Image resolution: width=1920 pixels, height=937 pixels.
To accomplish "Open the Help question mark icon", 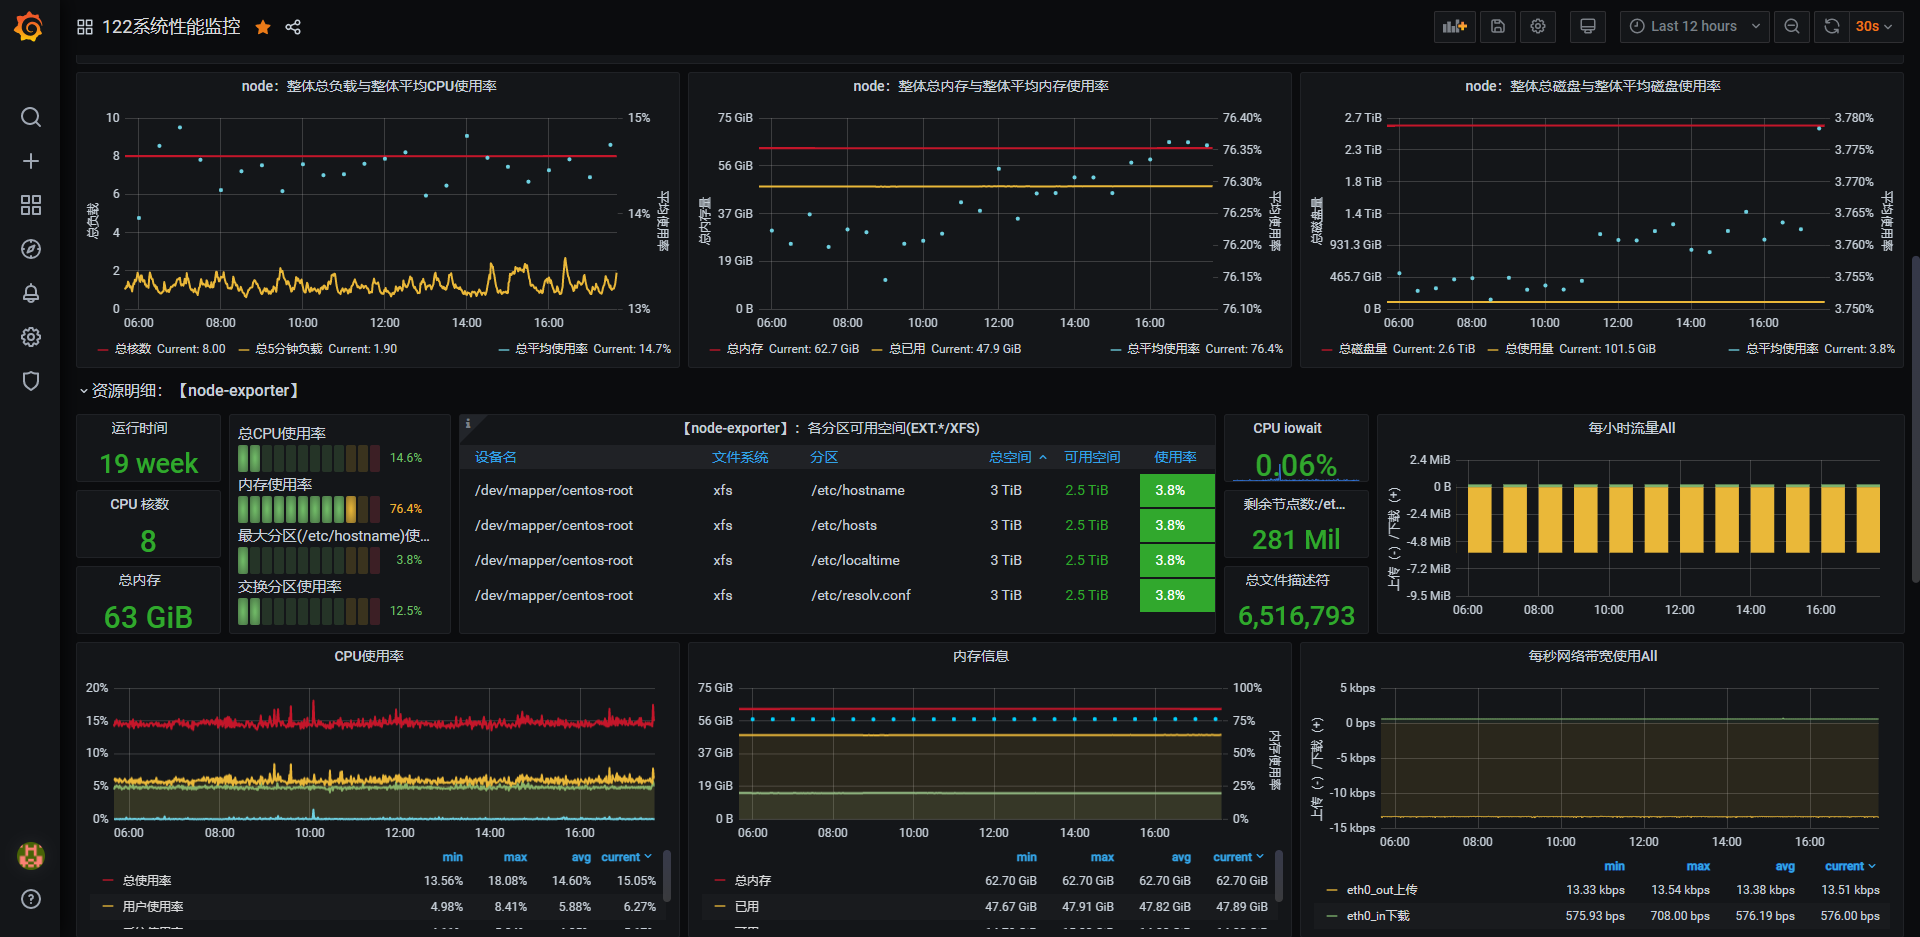I will 31,899.
